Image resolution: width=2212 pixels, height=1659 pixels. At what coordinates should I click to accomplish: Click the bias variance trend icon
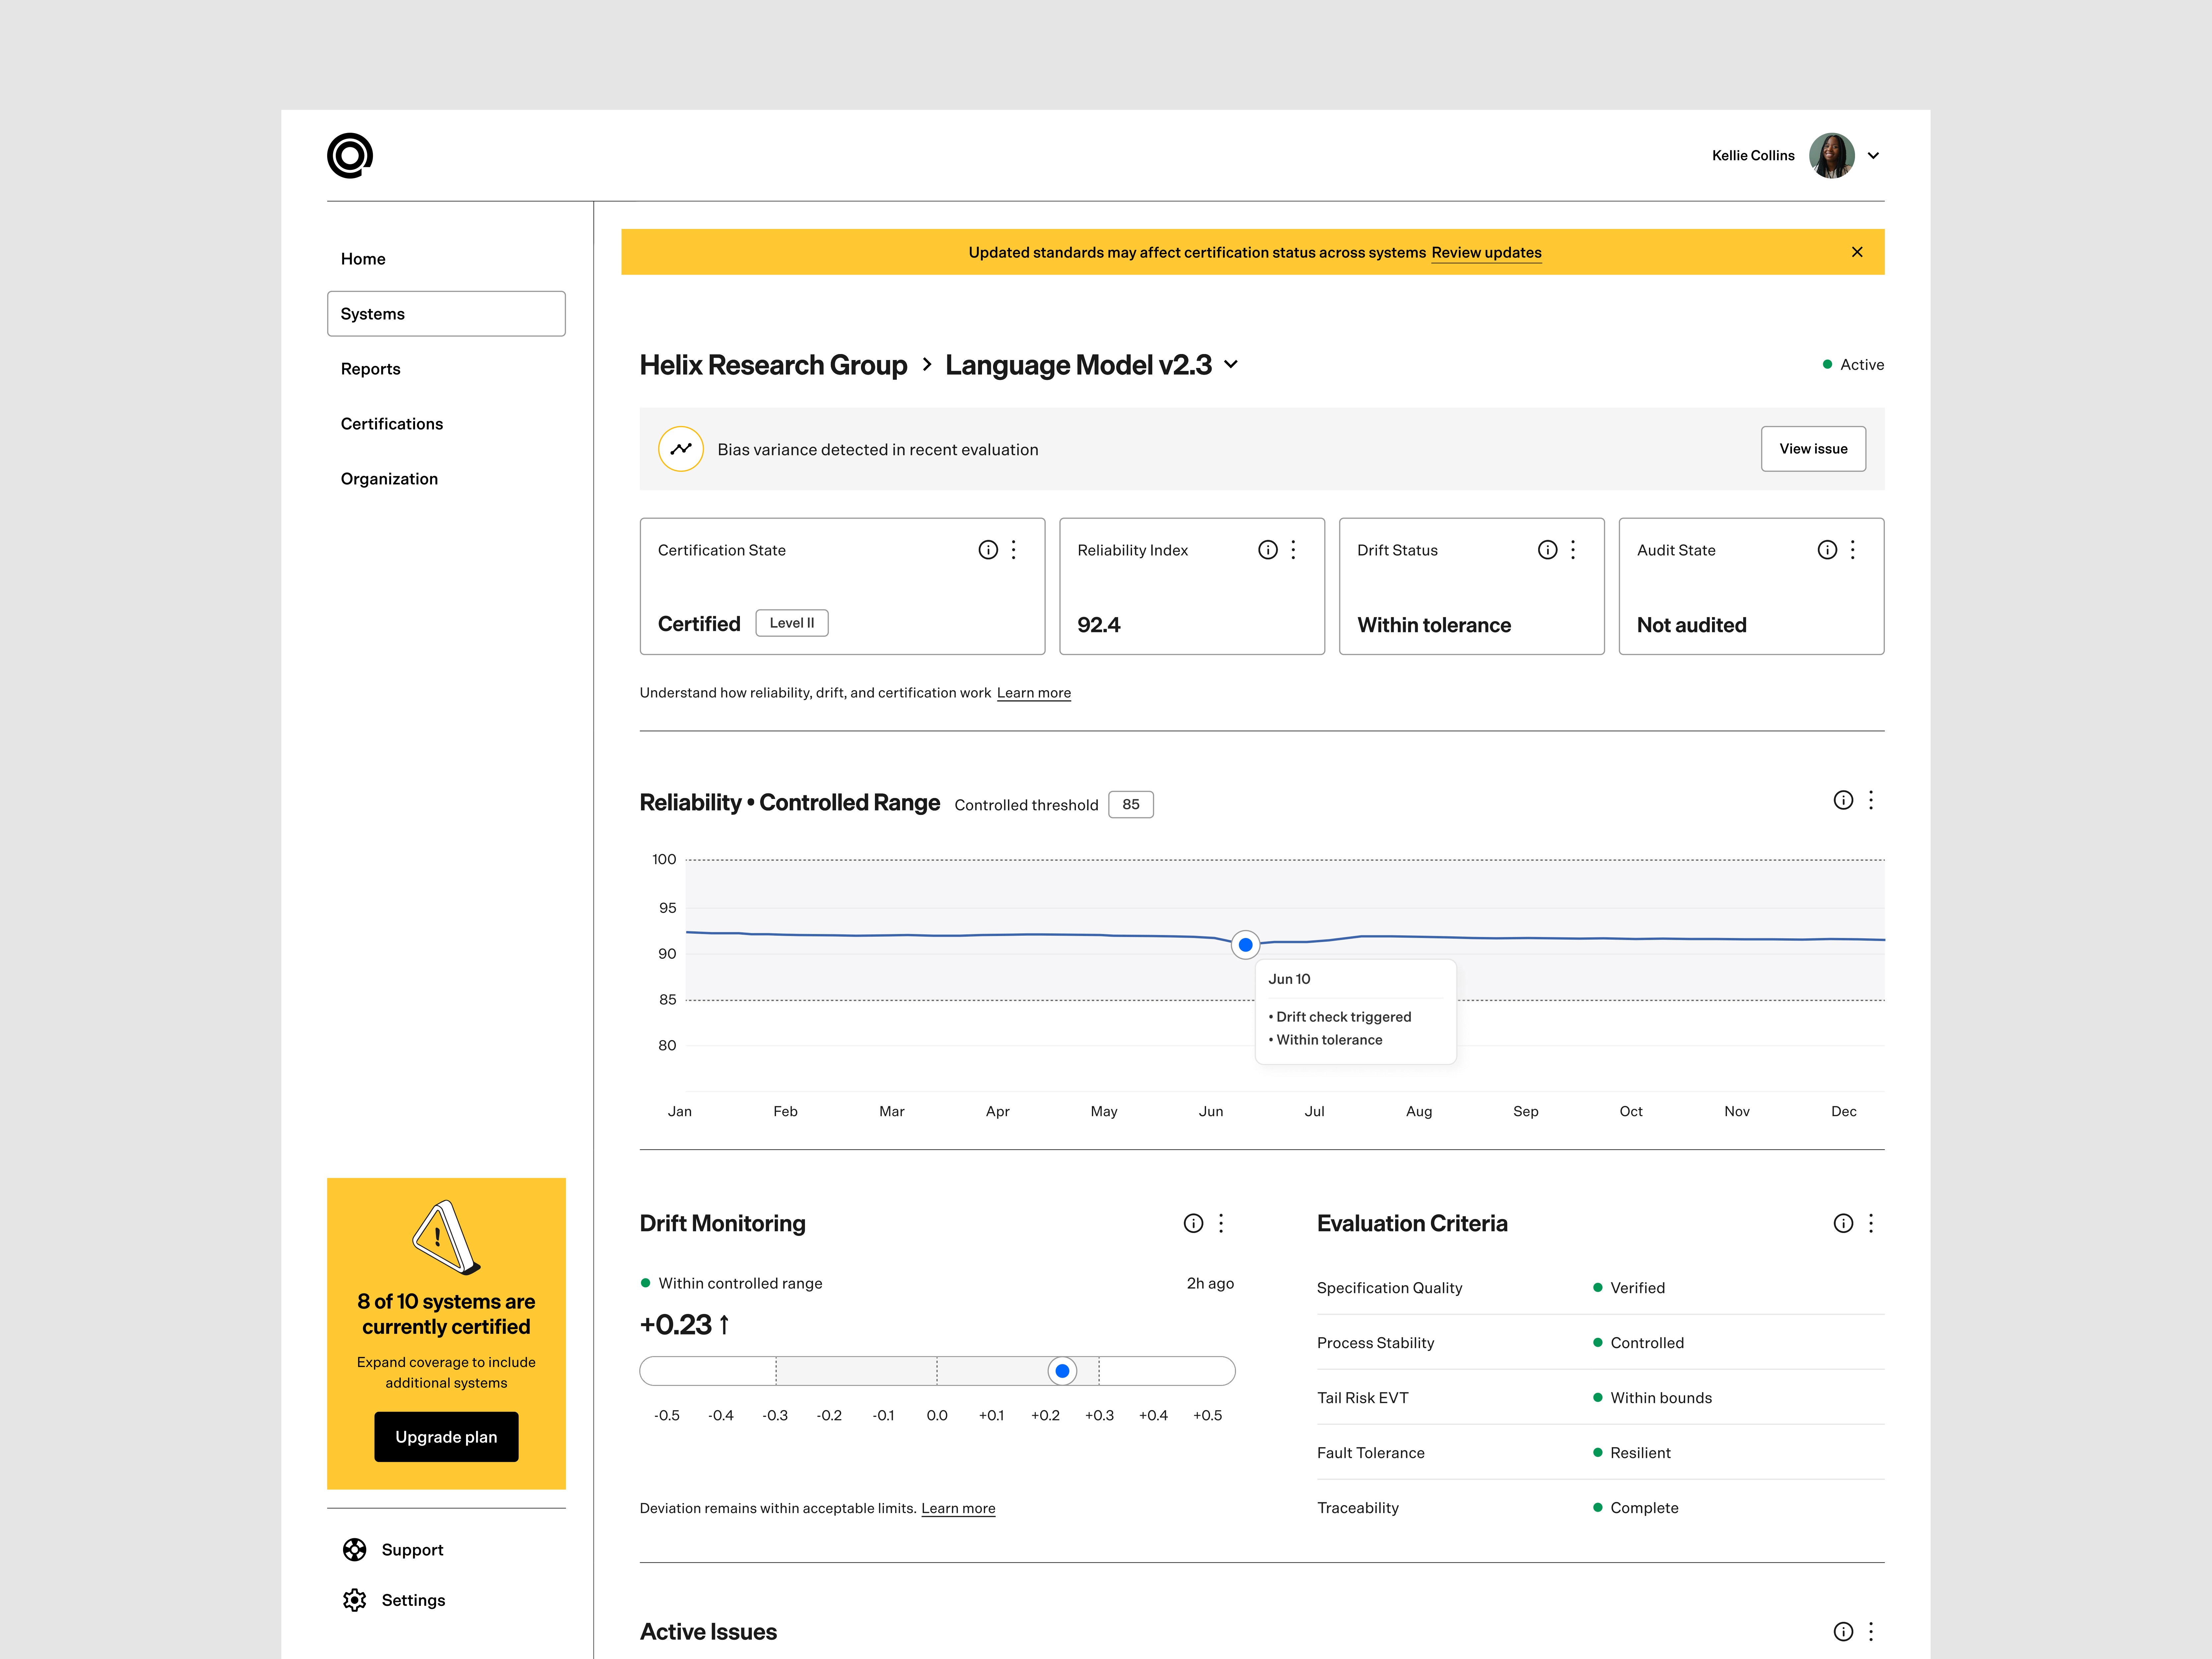pyautogui.click(x=681, y=449)
